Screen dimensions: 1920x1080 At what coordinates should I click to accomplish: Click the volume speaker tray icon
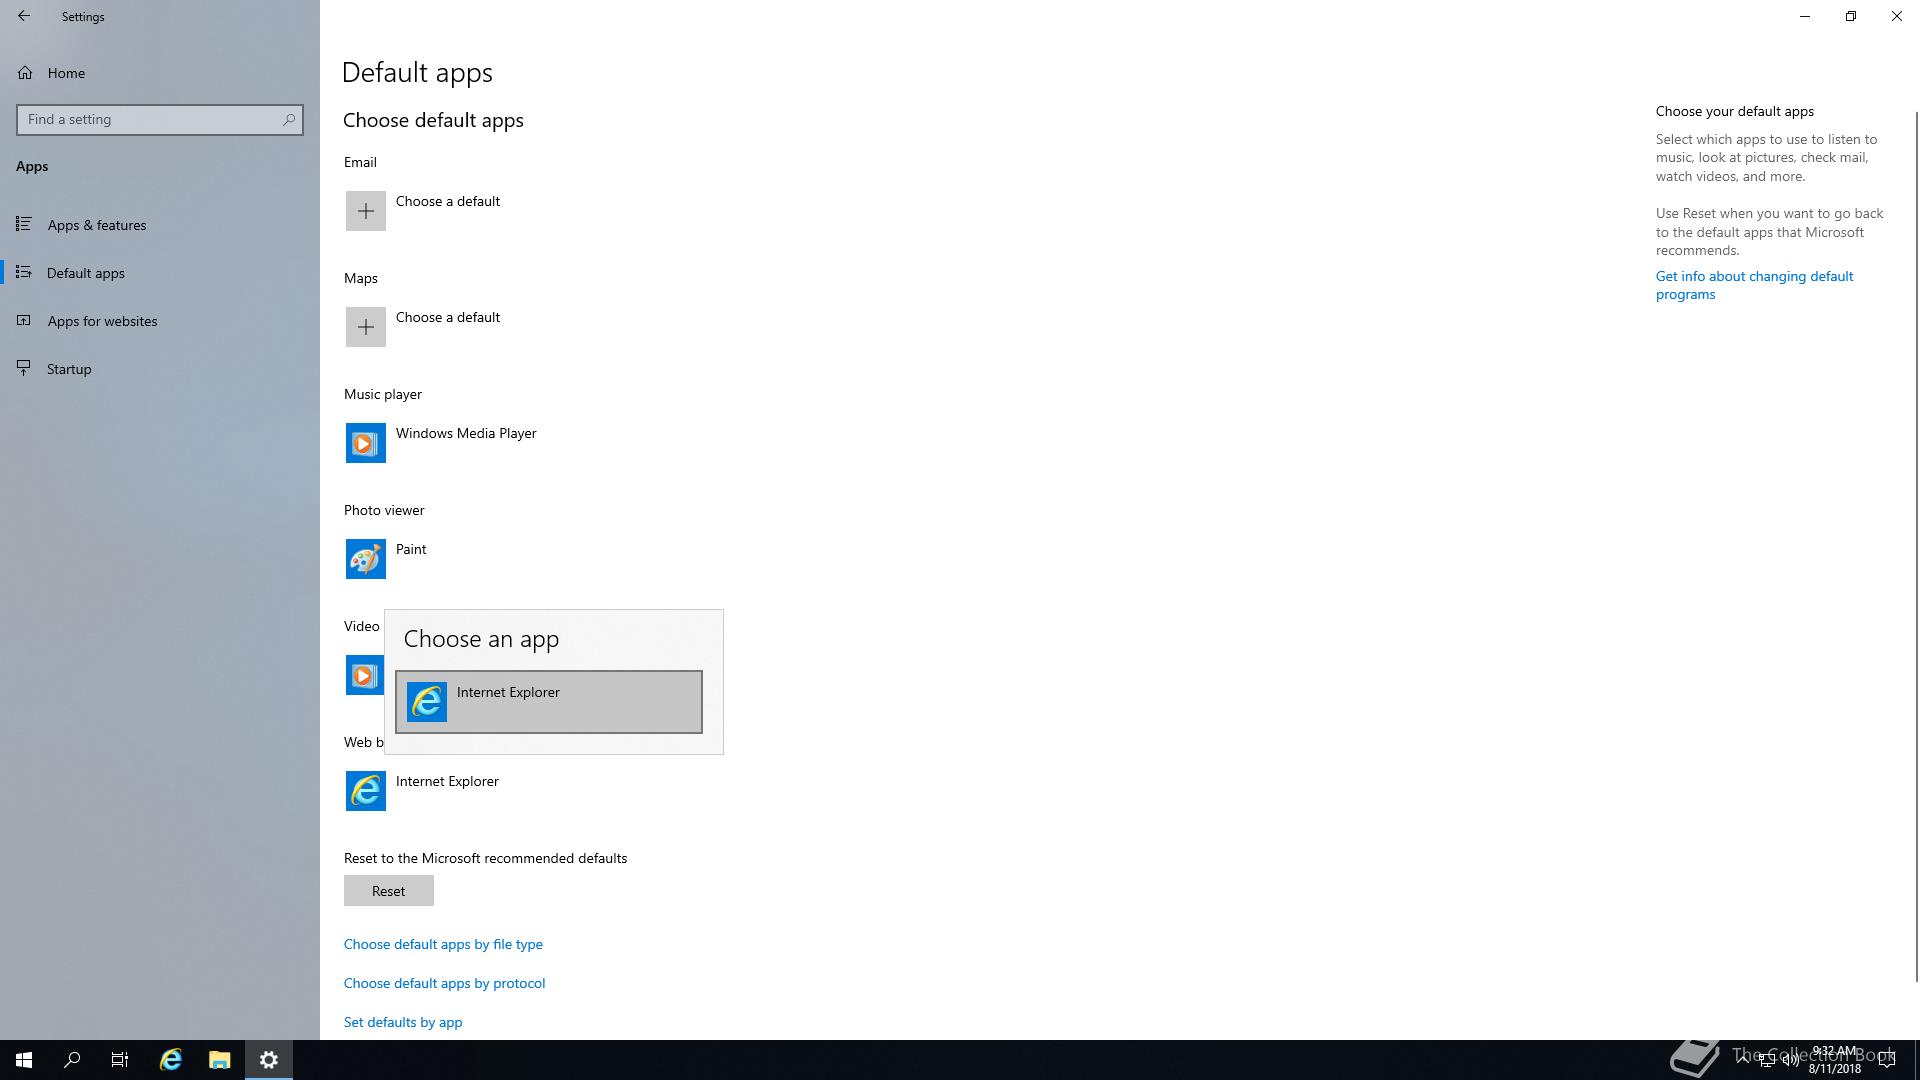[1790, 1060]
